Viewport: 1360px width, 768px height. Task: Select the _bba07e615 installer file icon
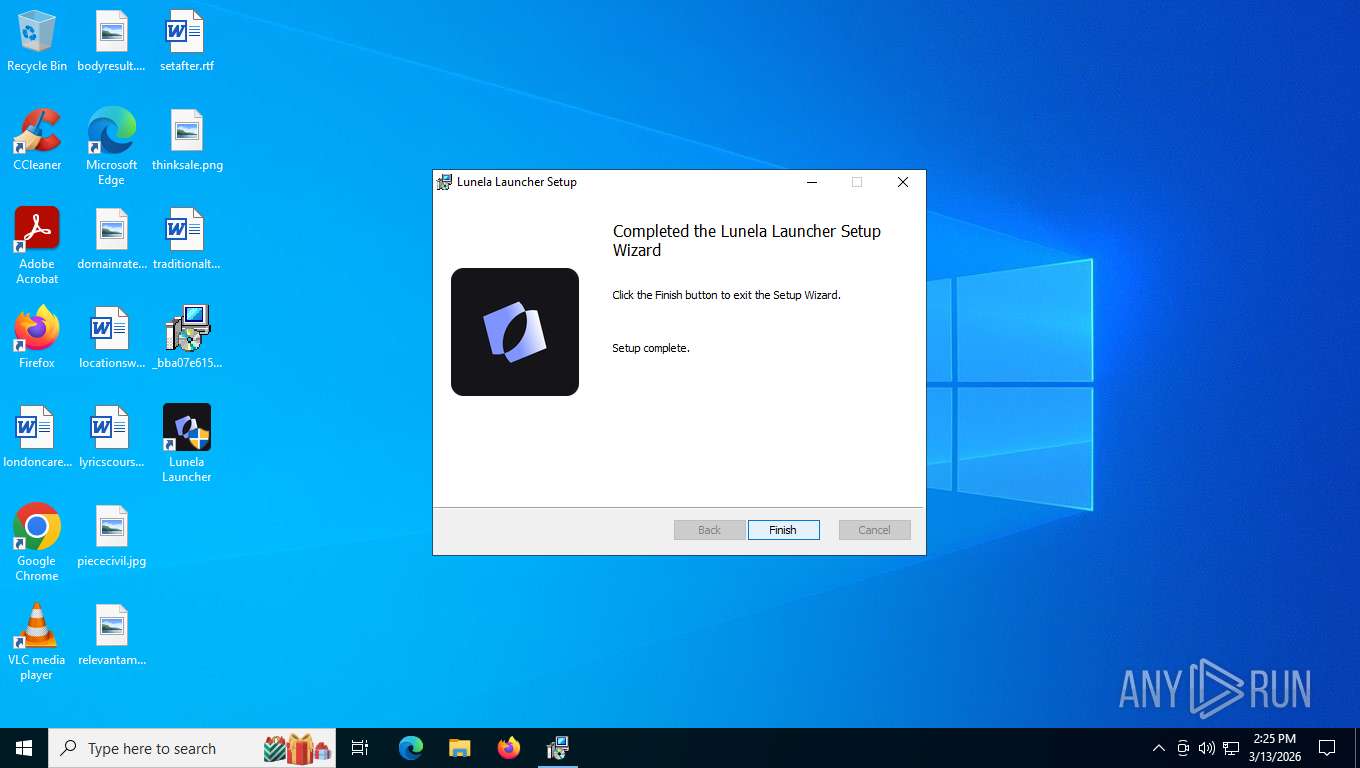click(x=187, y=338)
